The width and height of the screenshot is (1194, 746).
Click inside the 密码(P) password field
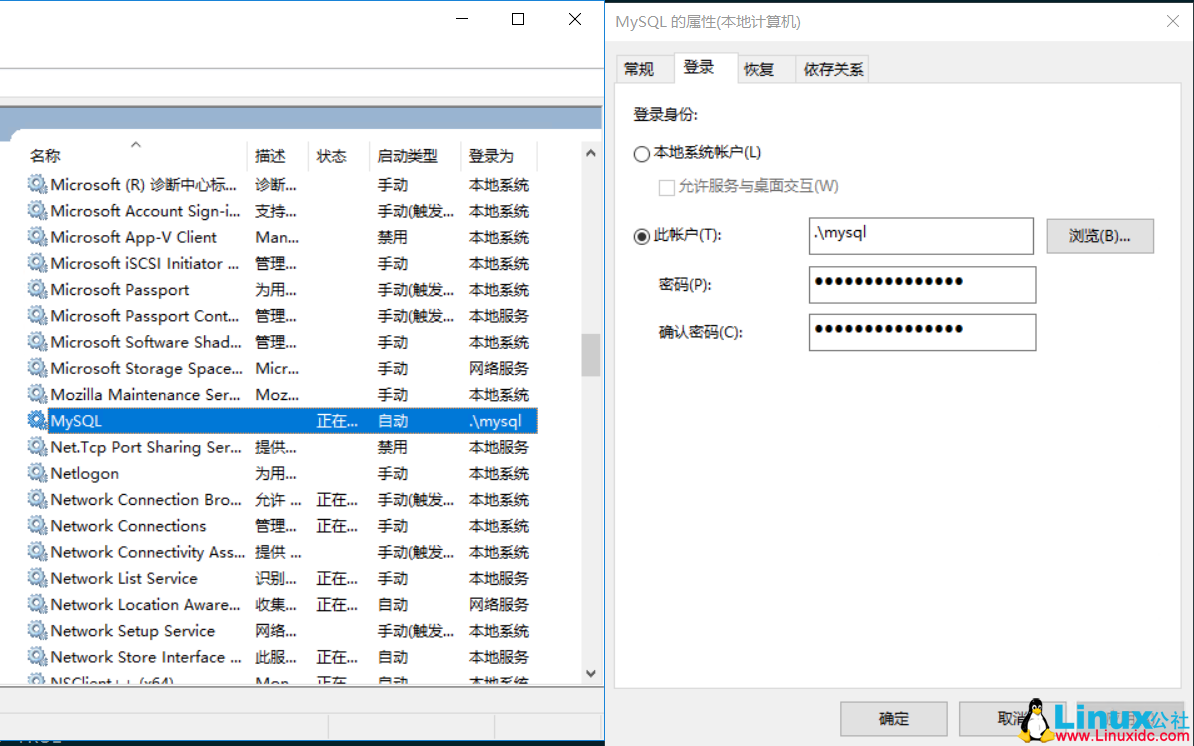coord(920,284)
